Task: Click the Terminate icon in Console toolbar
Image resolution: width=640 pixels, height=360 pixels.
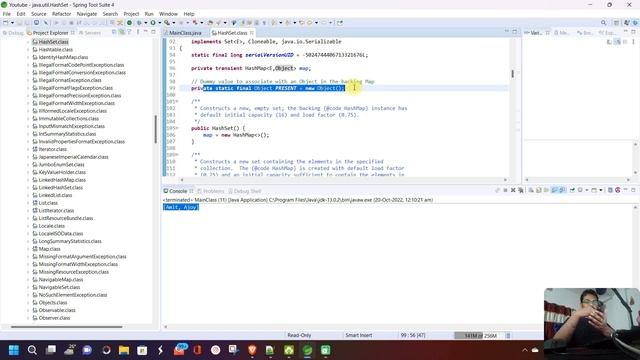Action: coord(505,190)
